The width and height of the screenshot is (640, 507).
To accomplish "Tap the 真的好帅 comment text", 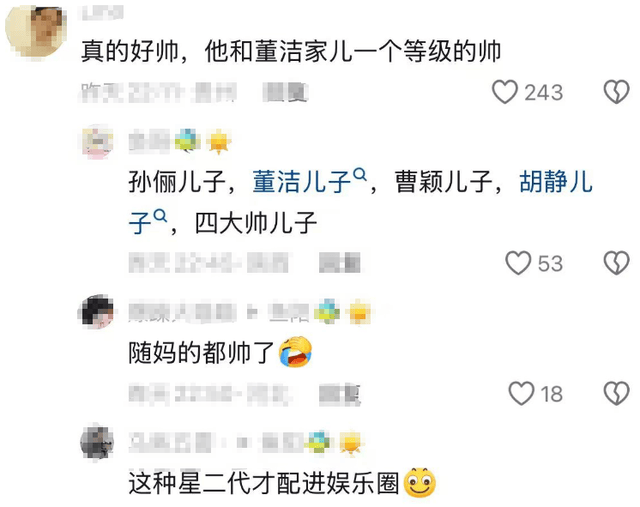I will tap(291, 51).
